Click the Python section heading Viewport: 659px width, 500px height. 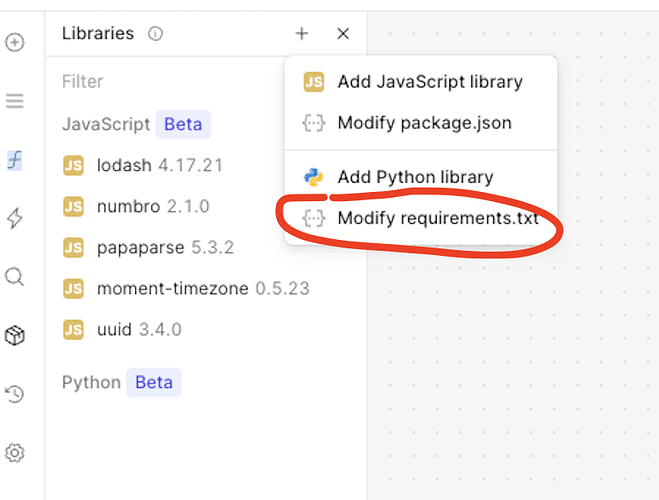[91, 382]
